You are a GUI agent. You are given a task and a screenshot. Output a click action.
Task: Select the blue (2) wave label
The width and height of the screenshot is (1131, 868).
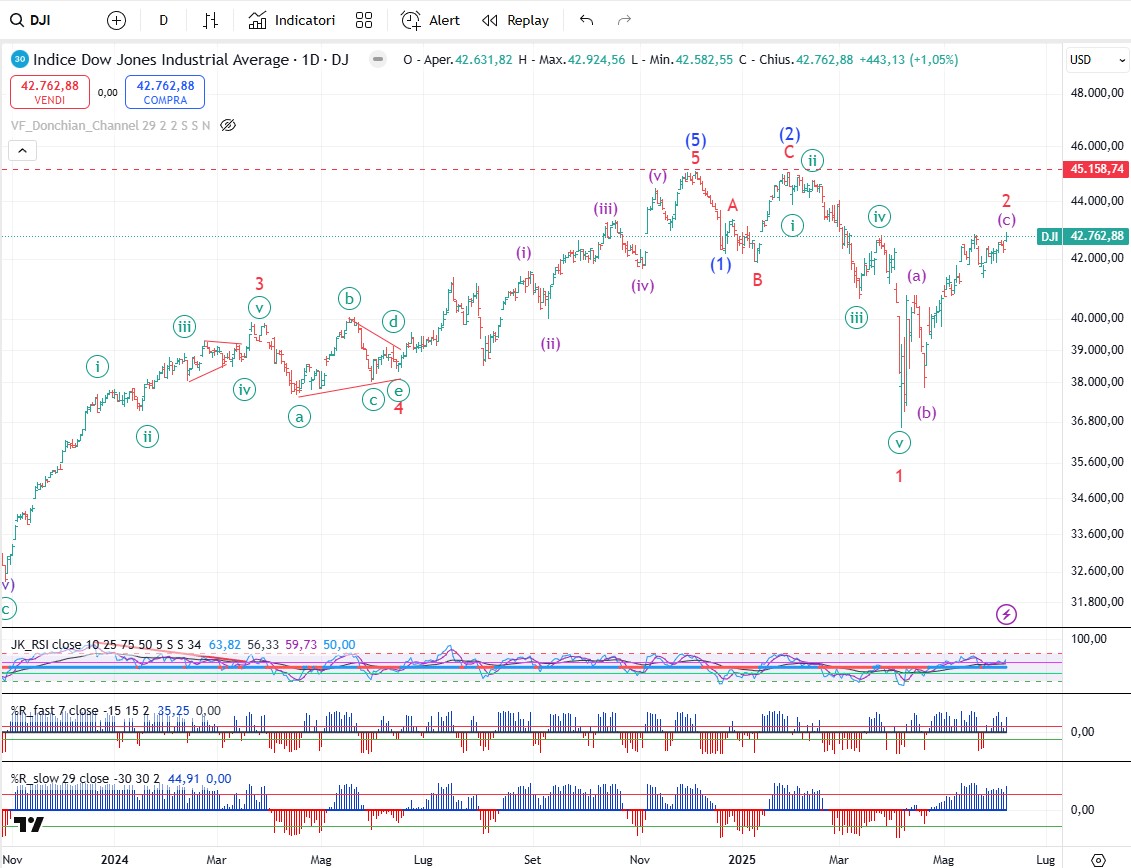(789, 134)
